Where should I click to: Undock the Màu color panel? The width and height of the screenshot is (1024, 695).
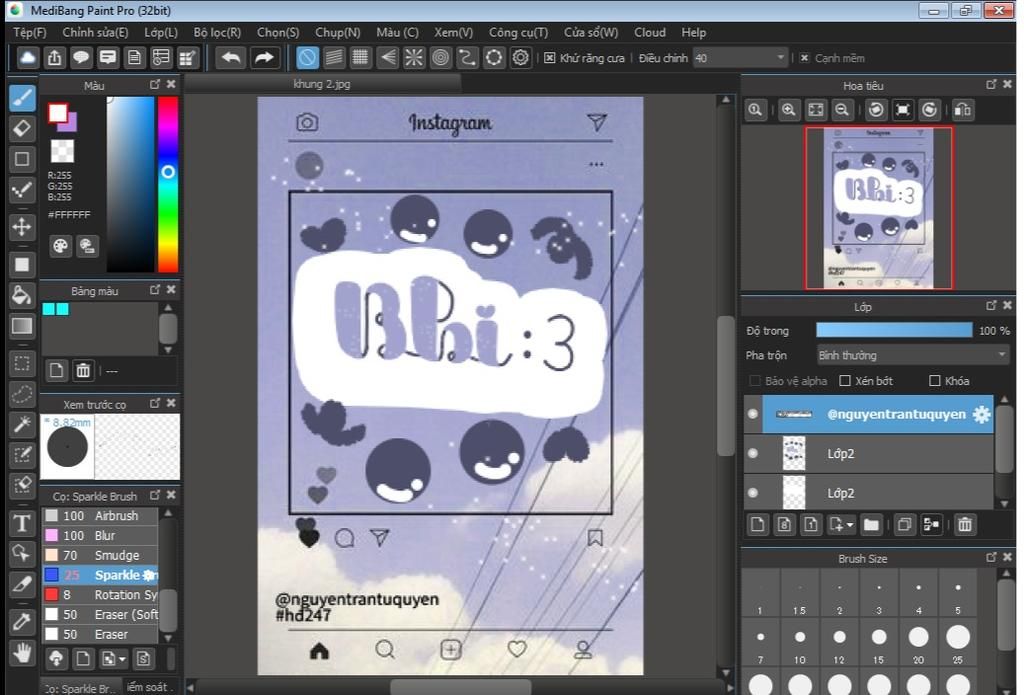(155, 84)
